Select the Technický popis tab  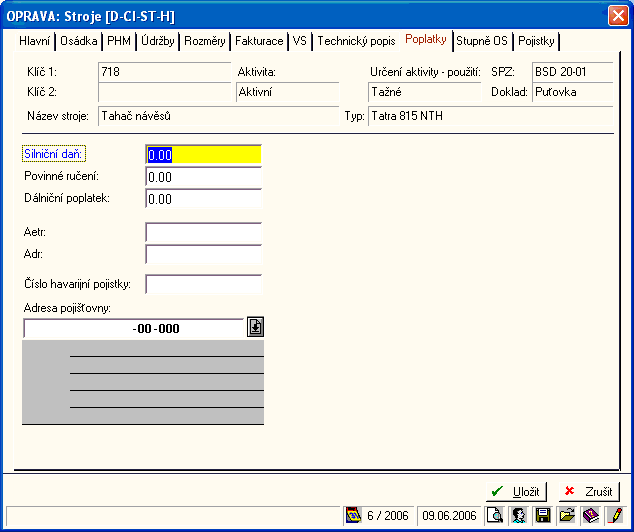[356, 41]
